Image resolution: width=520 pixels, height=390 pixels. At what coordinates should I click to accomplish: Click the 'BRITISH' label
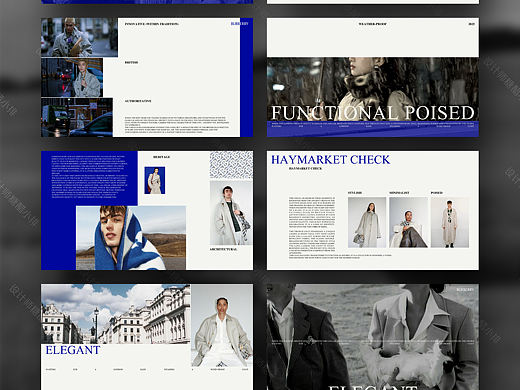click(131, 62)
